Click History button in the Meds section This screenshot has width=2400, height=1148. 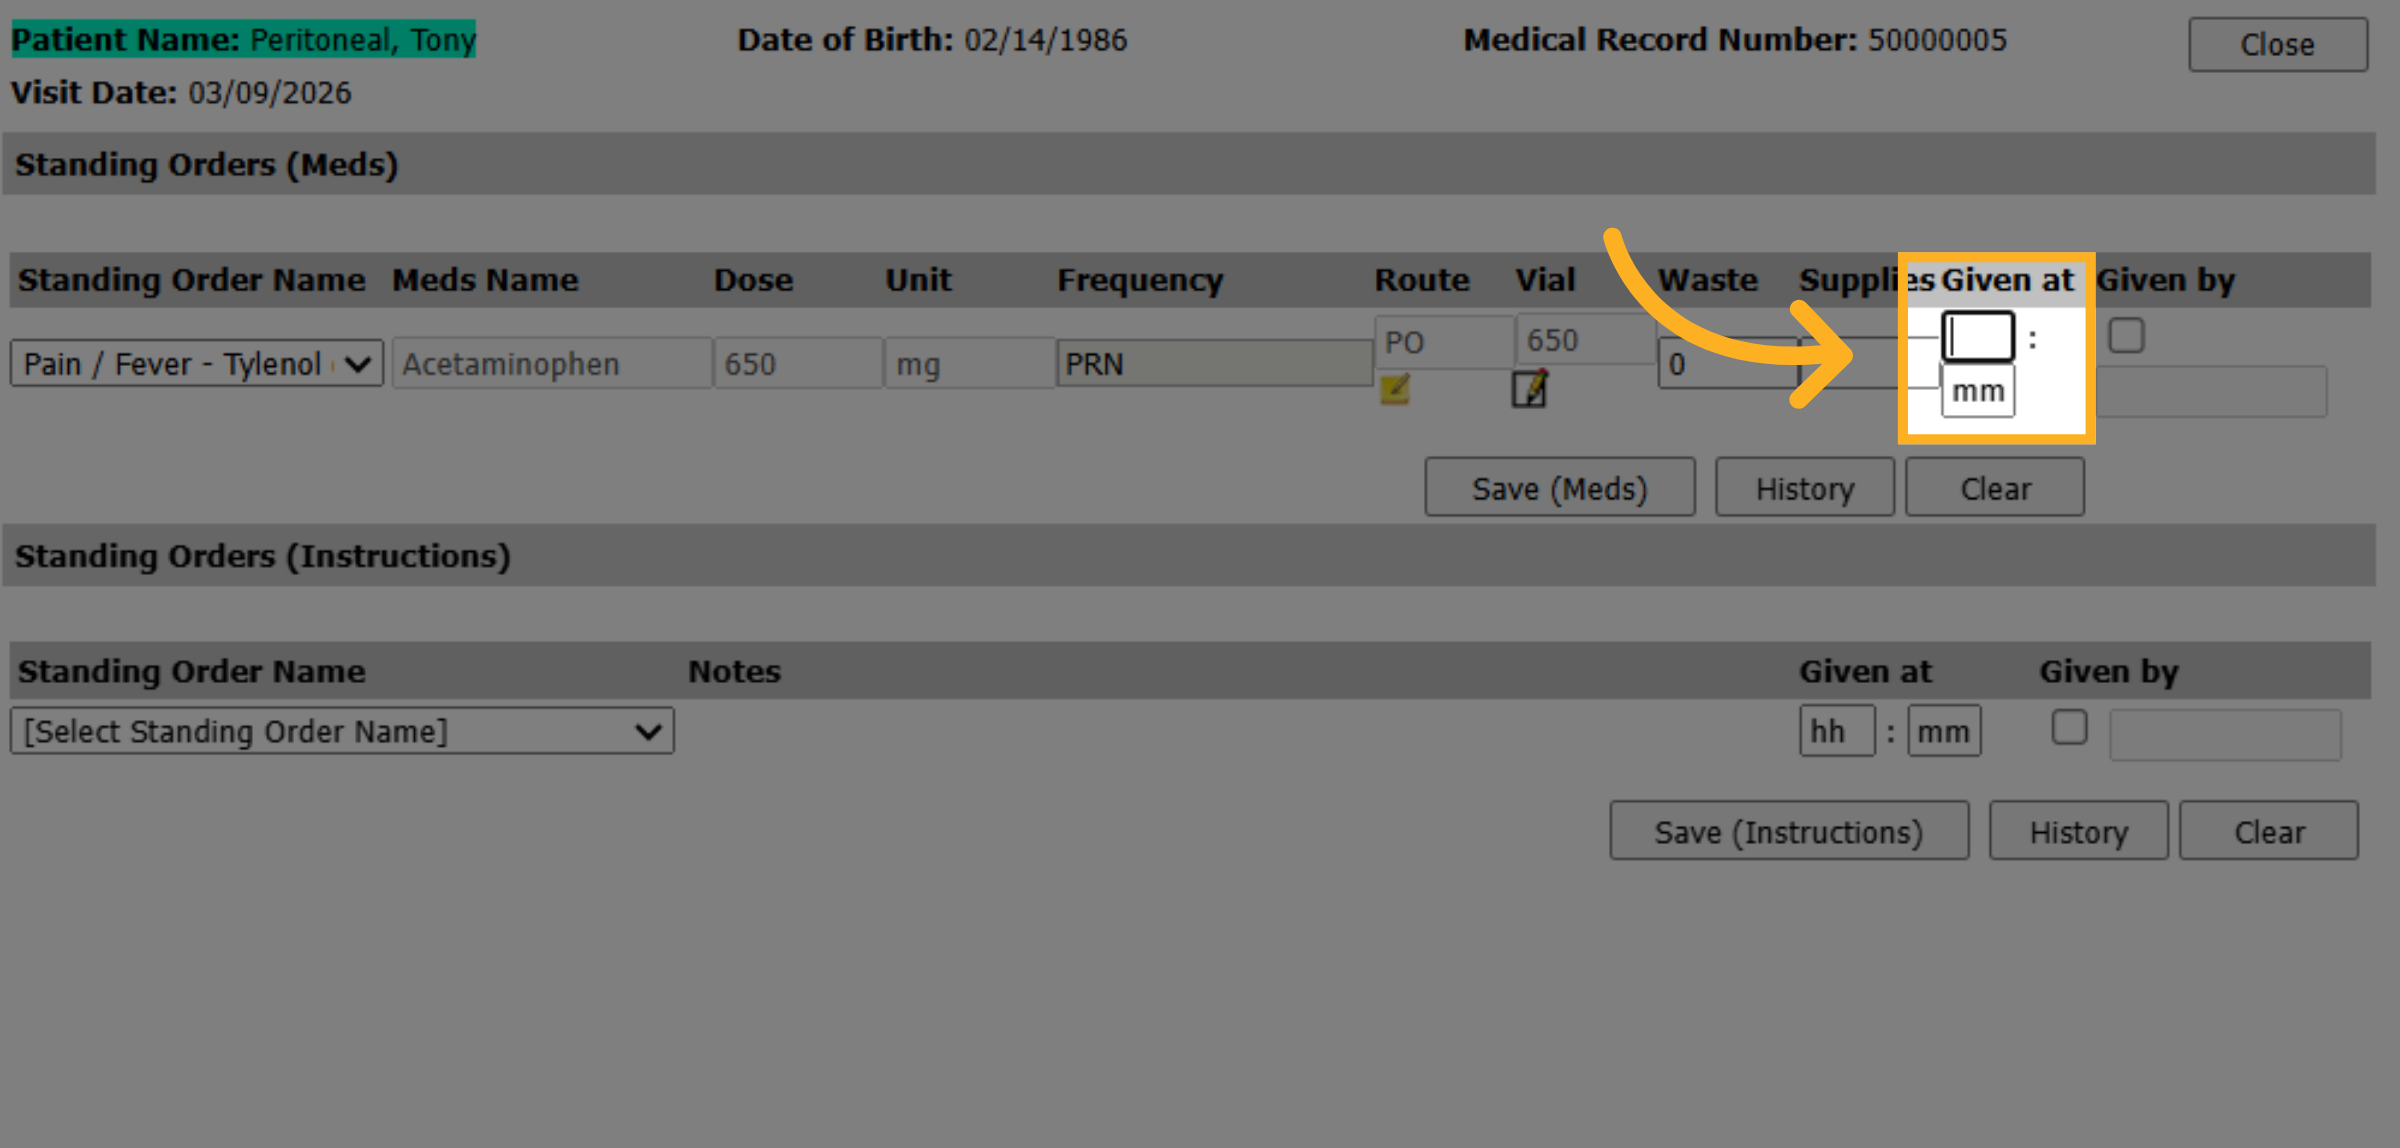pyautogui.click(x=1804, y=488)
